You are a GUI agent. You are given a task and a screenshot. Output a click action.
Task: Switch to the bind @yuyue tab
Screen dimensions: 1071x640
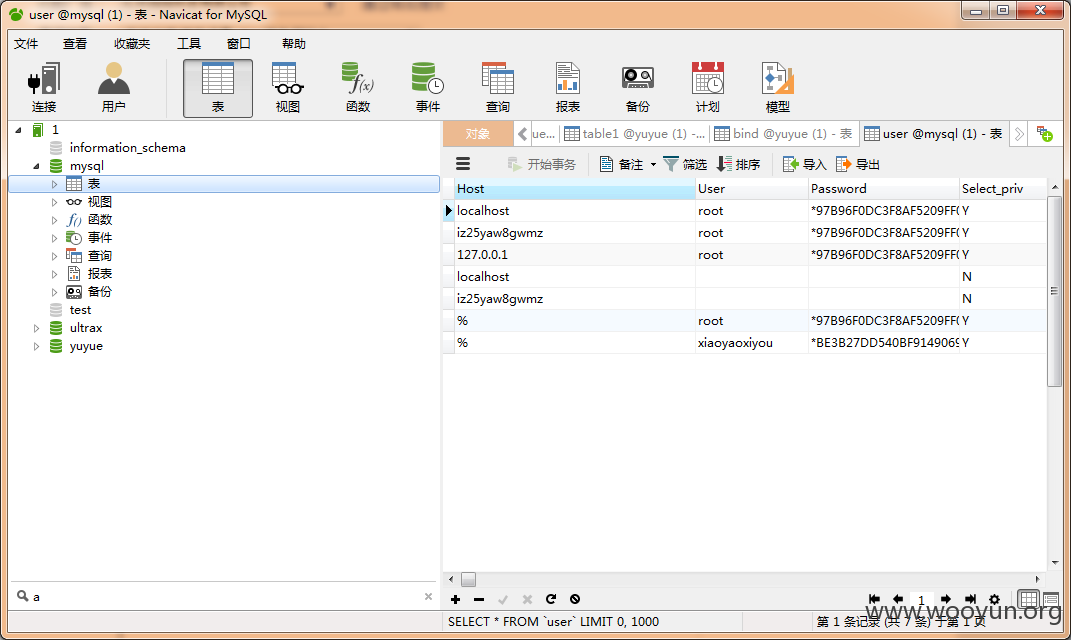point(783,134)
